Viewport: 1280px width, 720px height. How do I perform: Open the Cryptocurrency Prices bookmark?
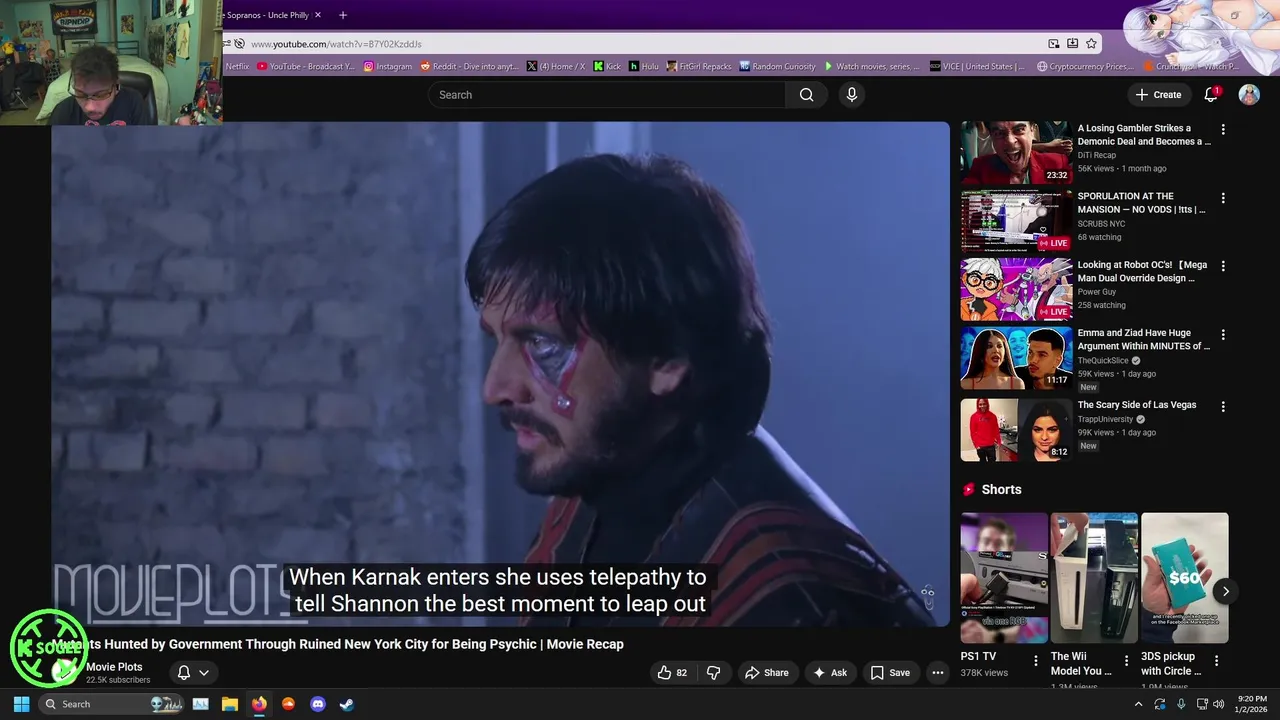(x=1085, y=67)
